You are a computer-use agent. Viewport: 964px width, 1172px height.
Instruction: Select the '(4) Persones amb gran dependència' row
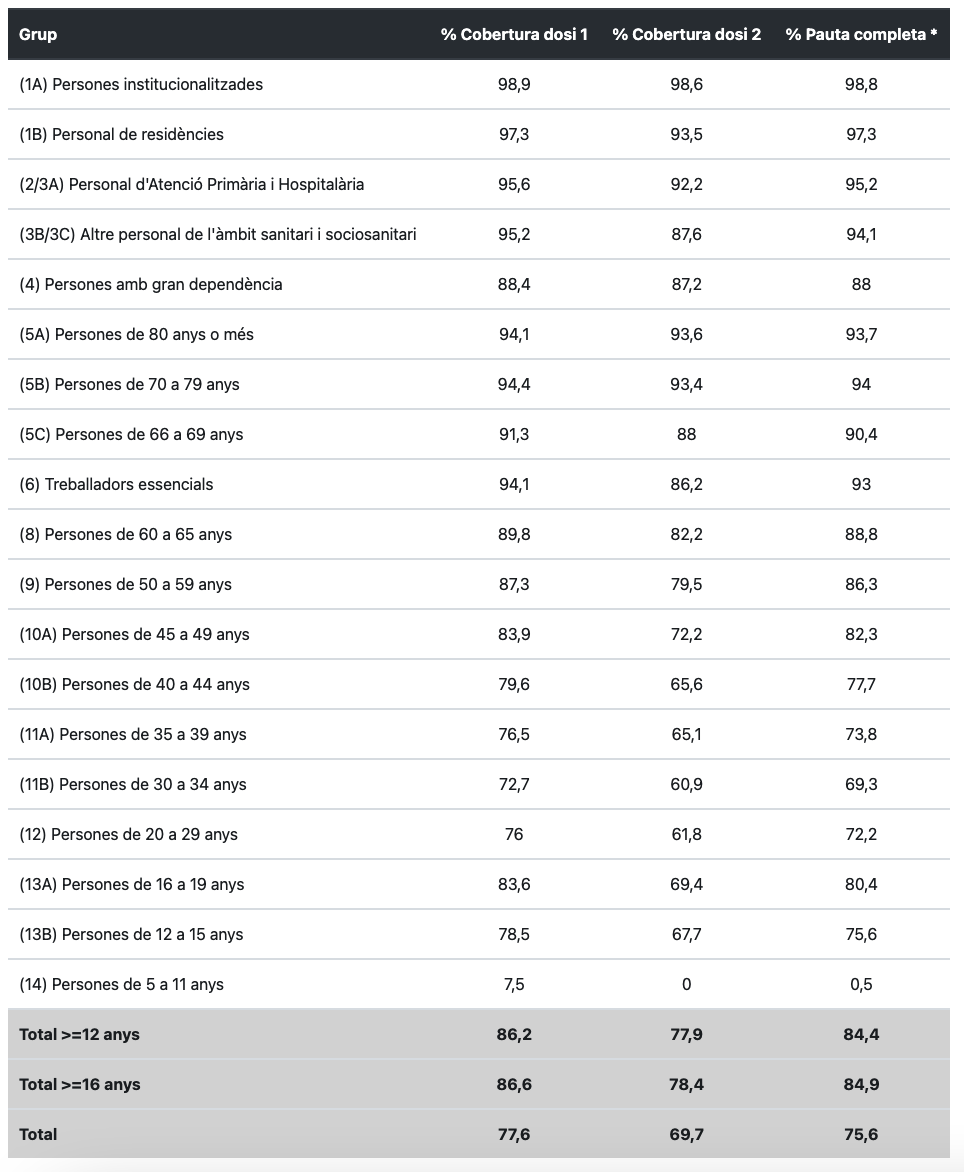click(150, 285)
